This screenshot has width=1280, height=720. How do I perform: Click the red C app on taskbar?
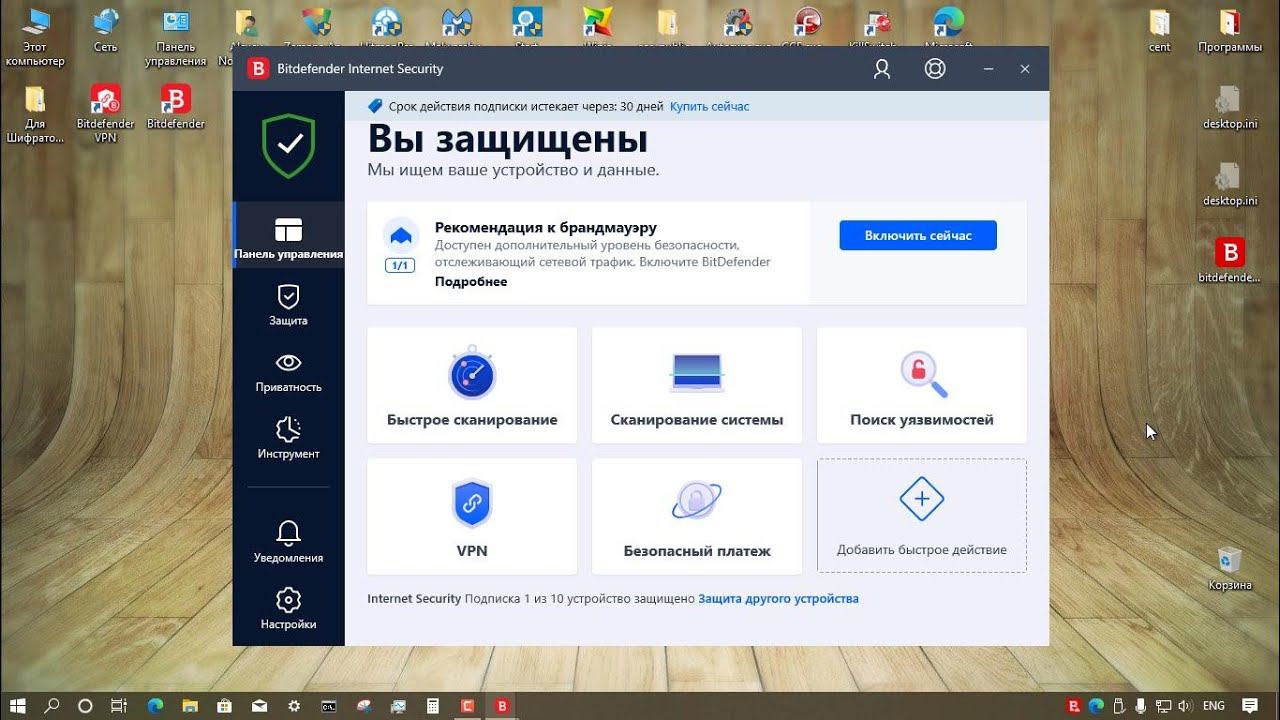click(x=467, y=706)
